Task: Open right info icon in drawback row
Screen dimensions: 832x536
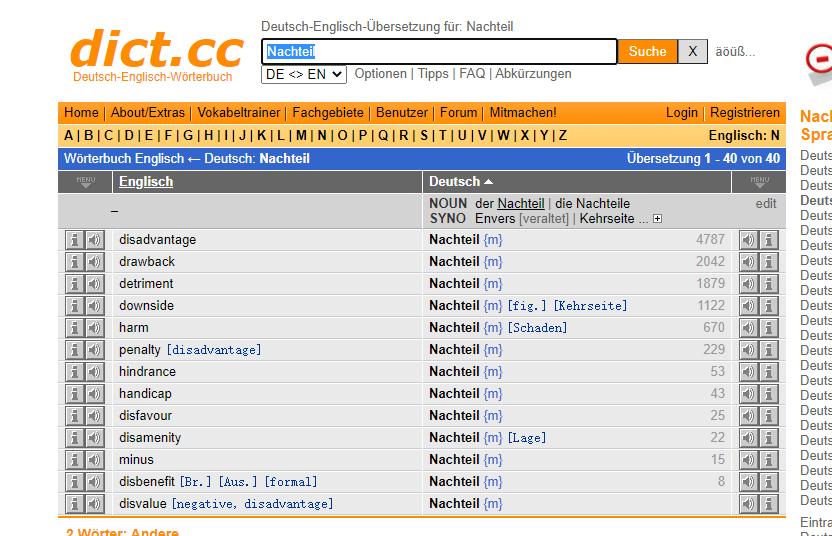Action: tap(769, 262)
